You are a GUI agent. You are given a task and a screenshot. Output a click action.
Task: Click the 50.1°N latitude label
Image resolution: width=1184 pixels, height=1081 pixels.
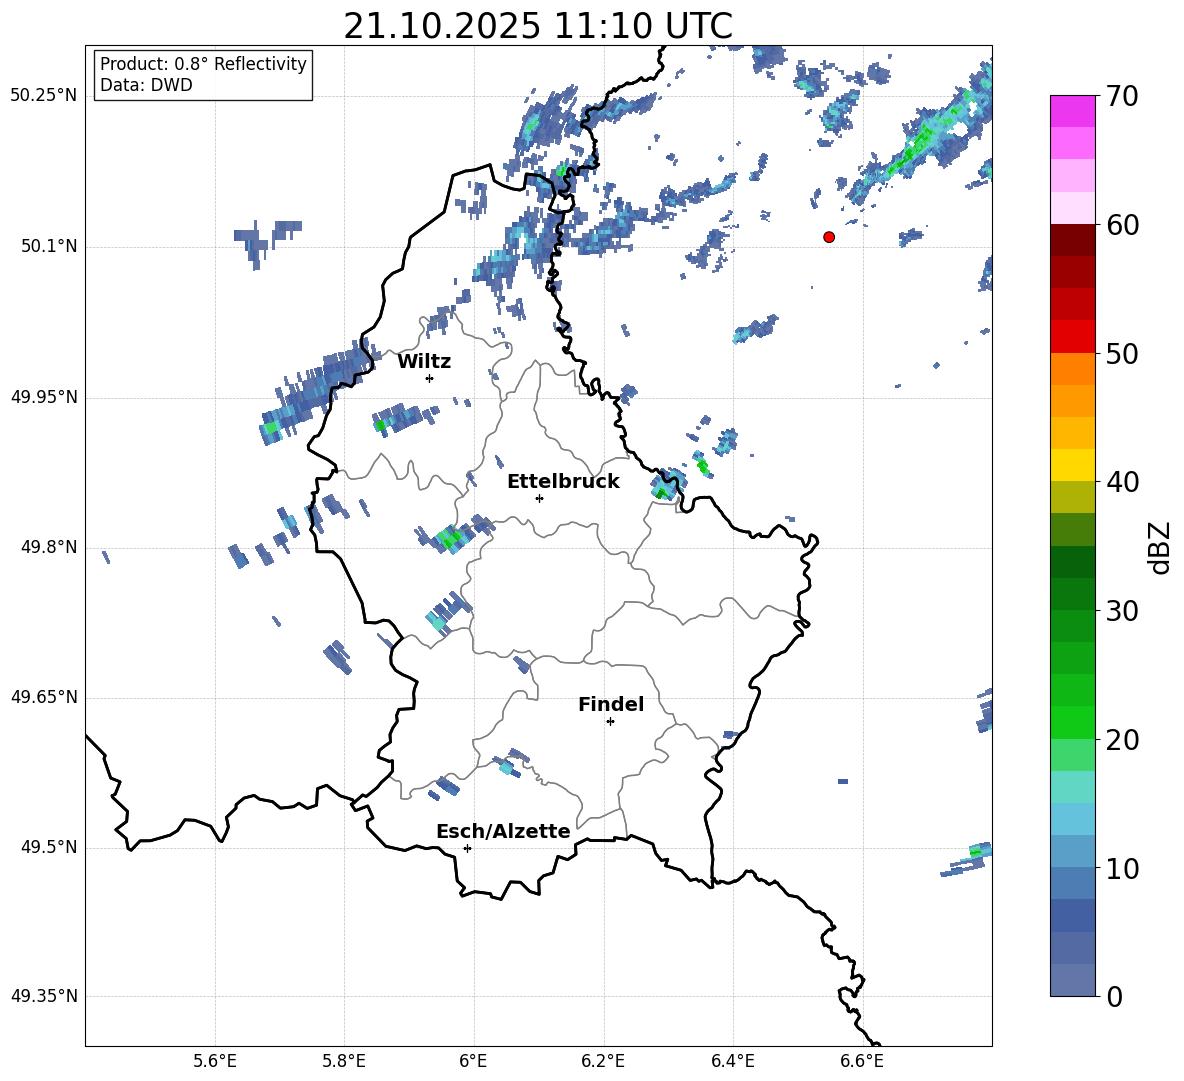click(49, 247)
